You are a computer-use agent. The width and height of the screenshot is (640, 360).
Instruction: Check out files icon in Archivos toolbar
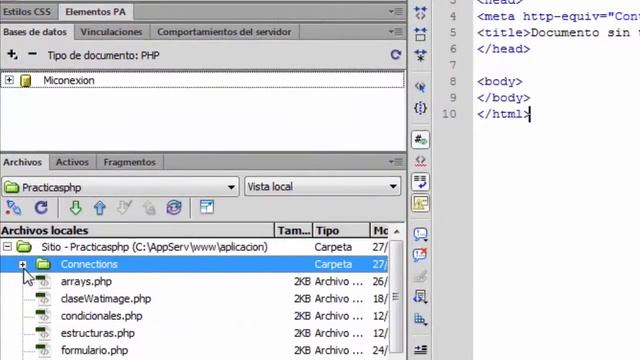124,208
